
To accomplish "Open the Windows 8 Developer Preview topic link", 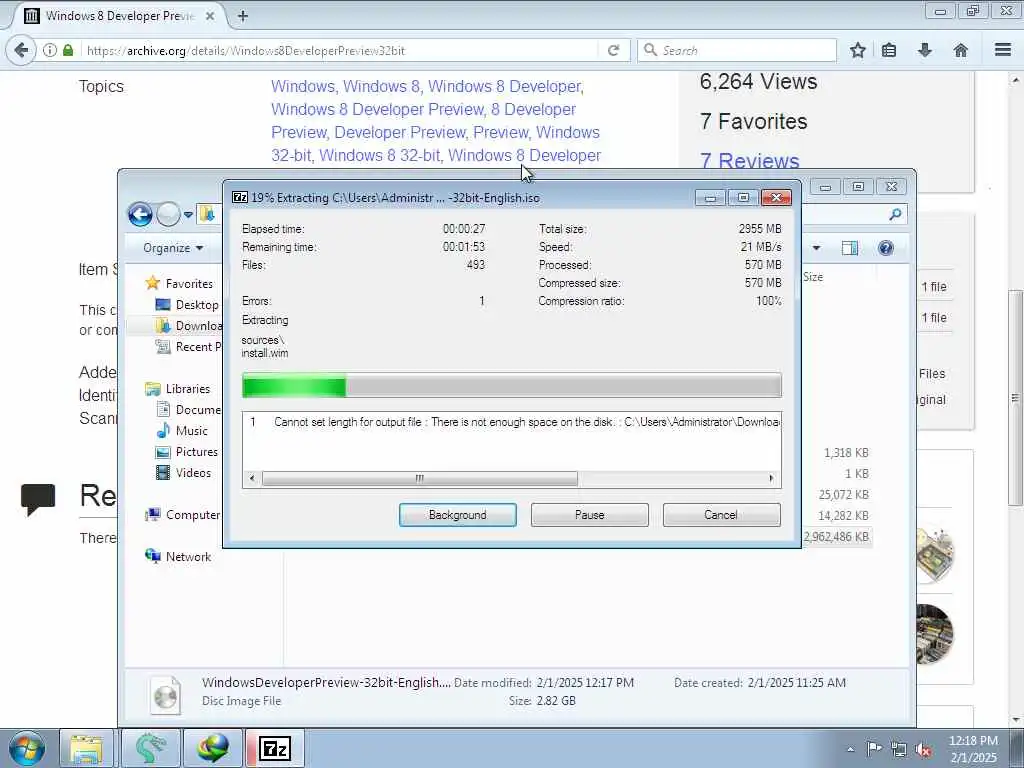I will pos(424,109).
